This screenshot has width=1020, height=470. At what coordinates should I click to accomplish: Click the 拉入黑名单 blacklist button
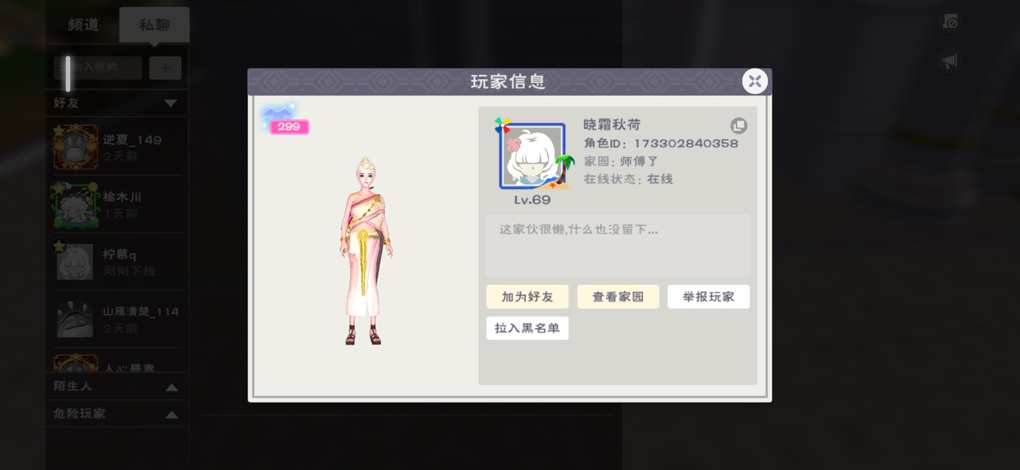[527, 328]
